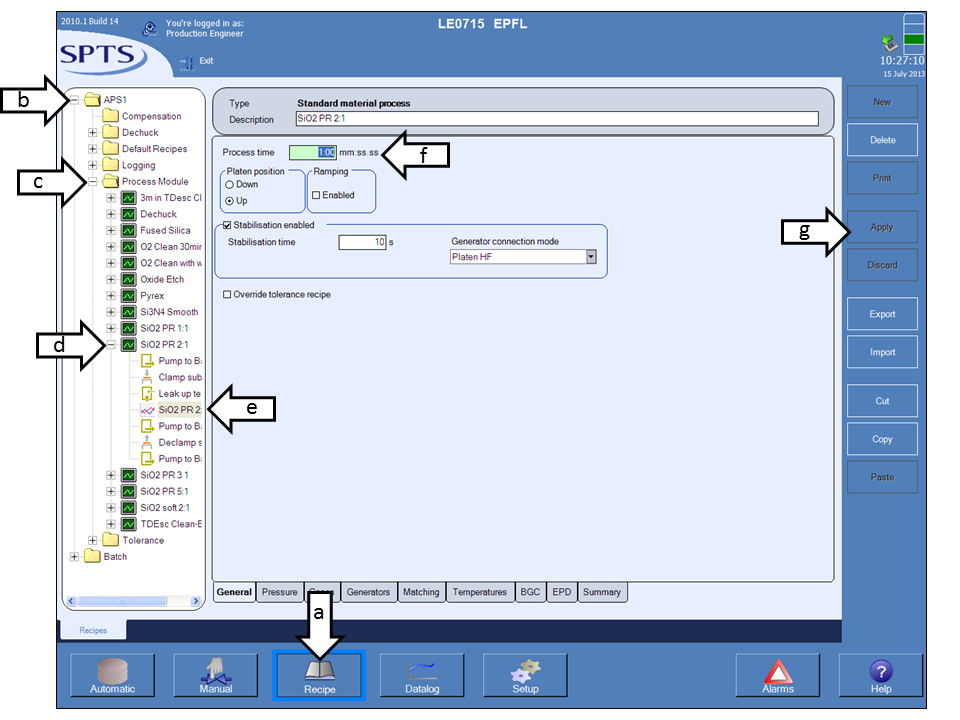Viewport: 960px width, 720px height.
Task: Open the Automatic mode wafer icon
Action: click(112, 672)
